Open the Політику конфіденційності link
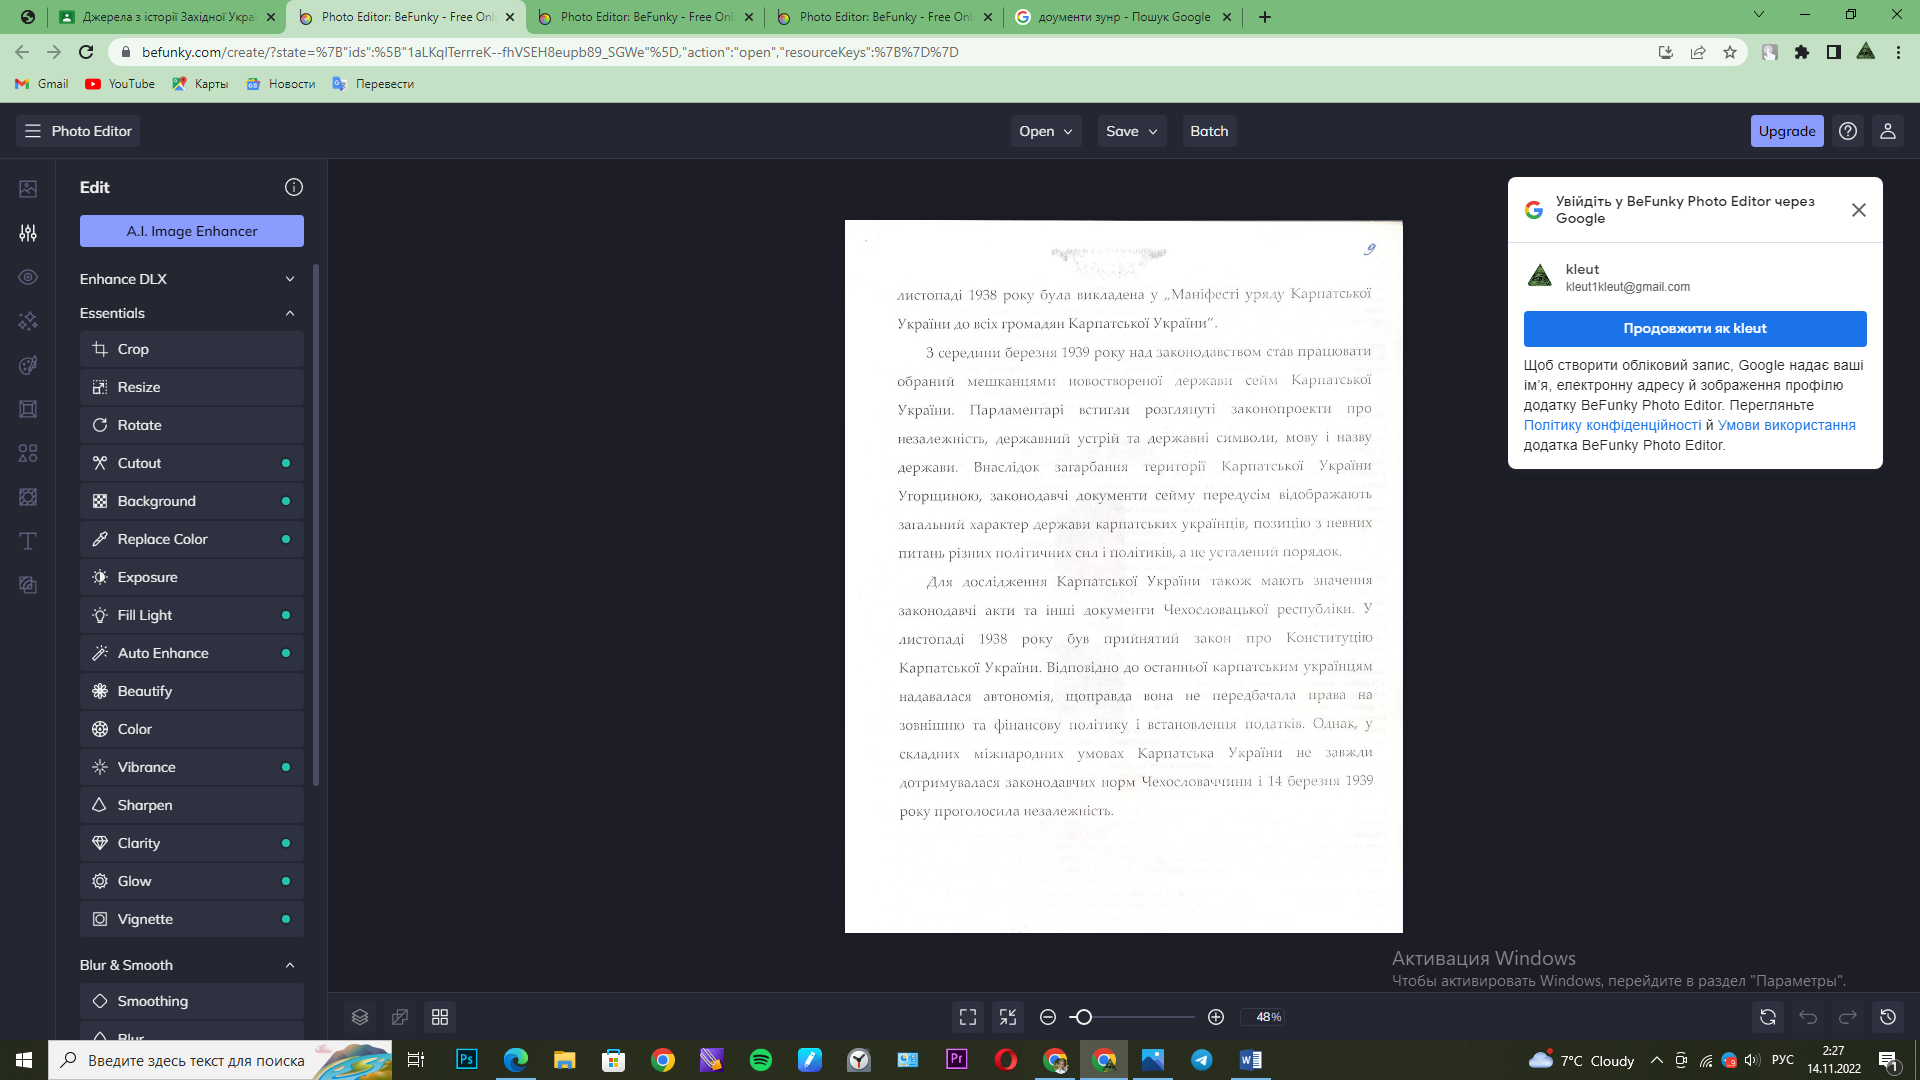The width and height of the screenshot is (1920, 1080). tap(1612, 425)
